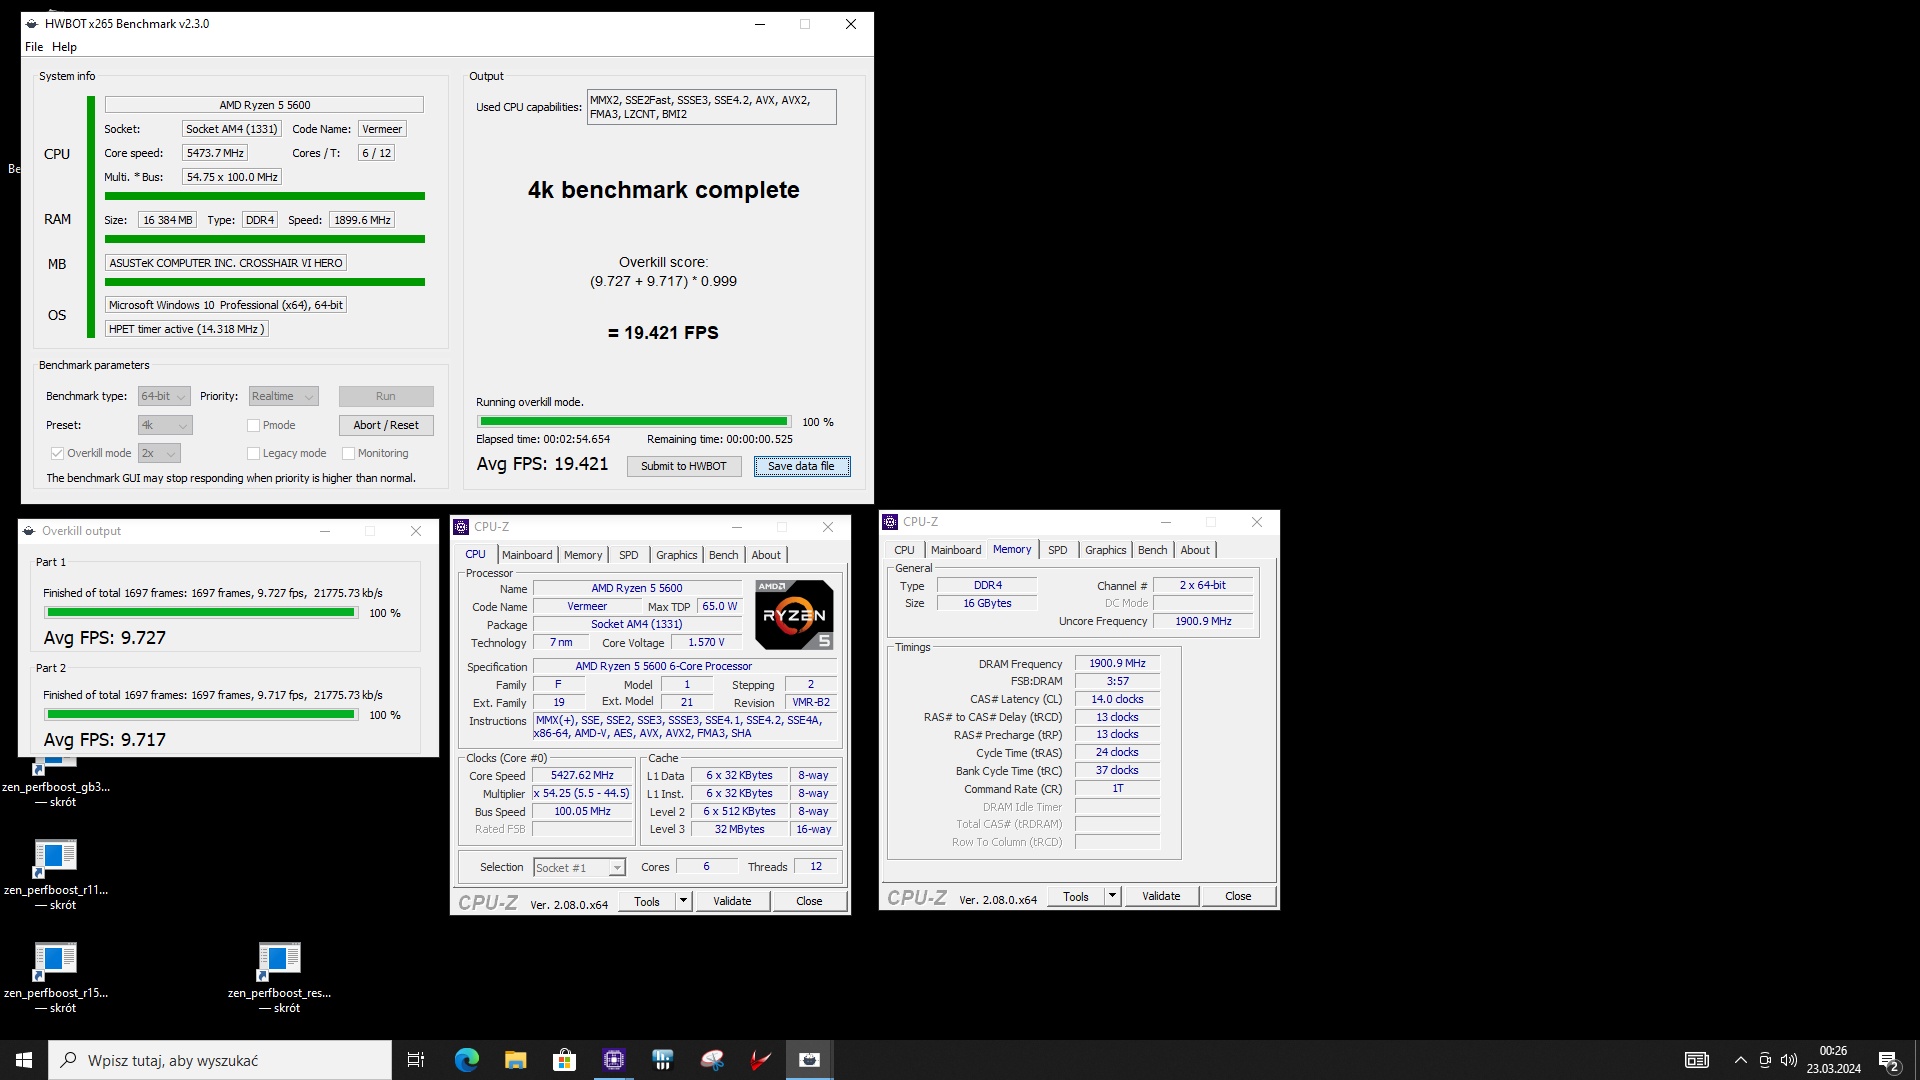
Task: Launch Microsoft Edge from taskbar
Action: tap(467, 1060)
